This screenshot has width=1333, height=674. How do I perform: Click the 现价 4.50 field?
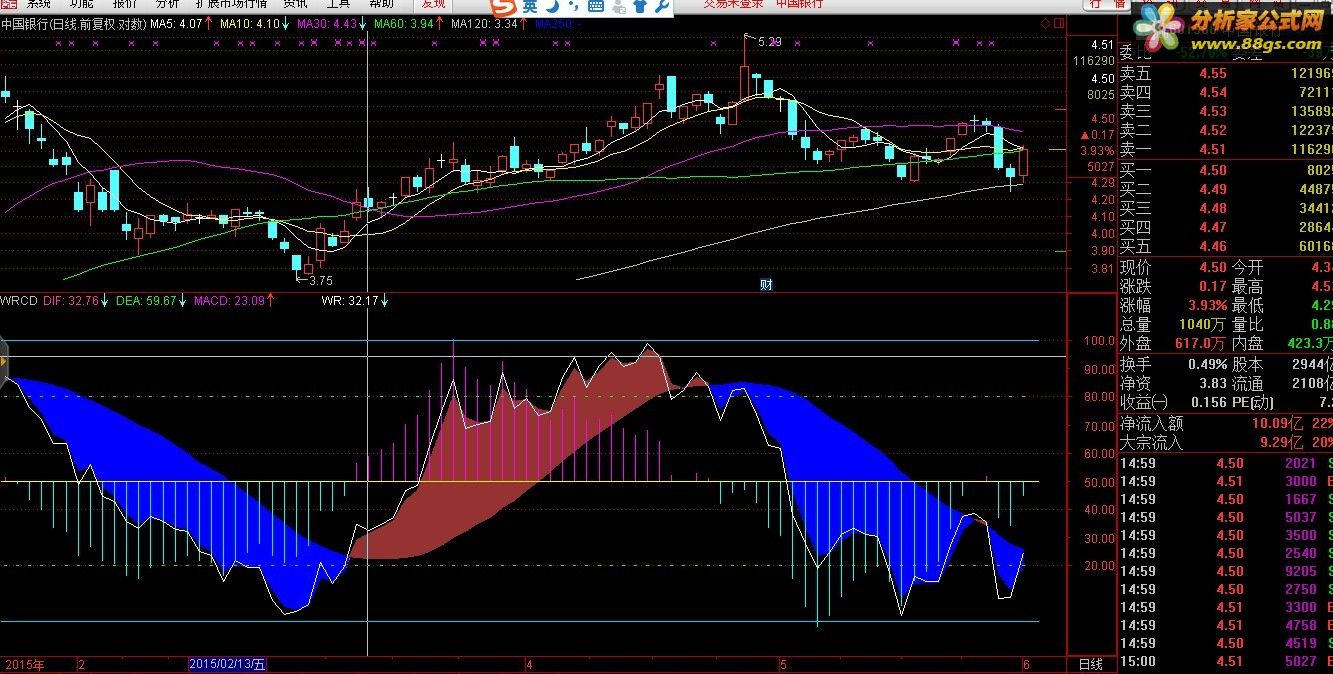(x=1172, y=267)
